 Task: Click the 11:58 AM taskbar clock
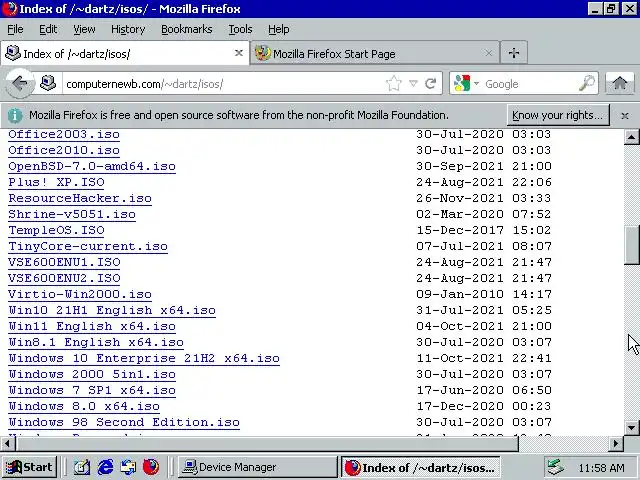[x=601, y=468]
